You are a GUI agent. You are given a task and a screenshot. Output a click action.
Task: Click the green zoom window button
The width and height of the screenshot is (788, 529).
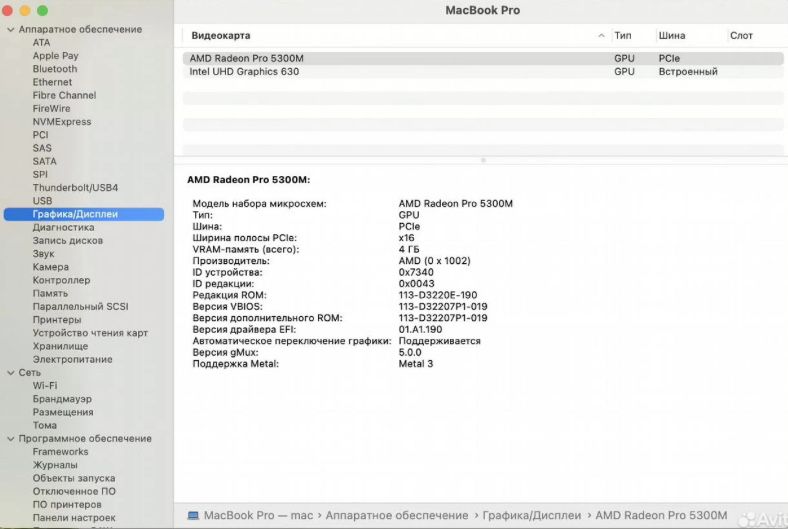click(x=43, y=10)
